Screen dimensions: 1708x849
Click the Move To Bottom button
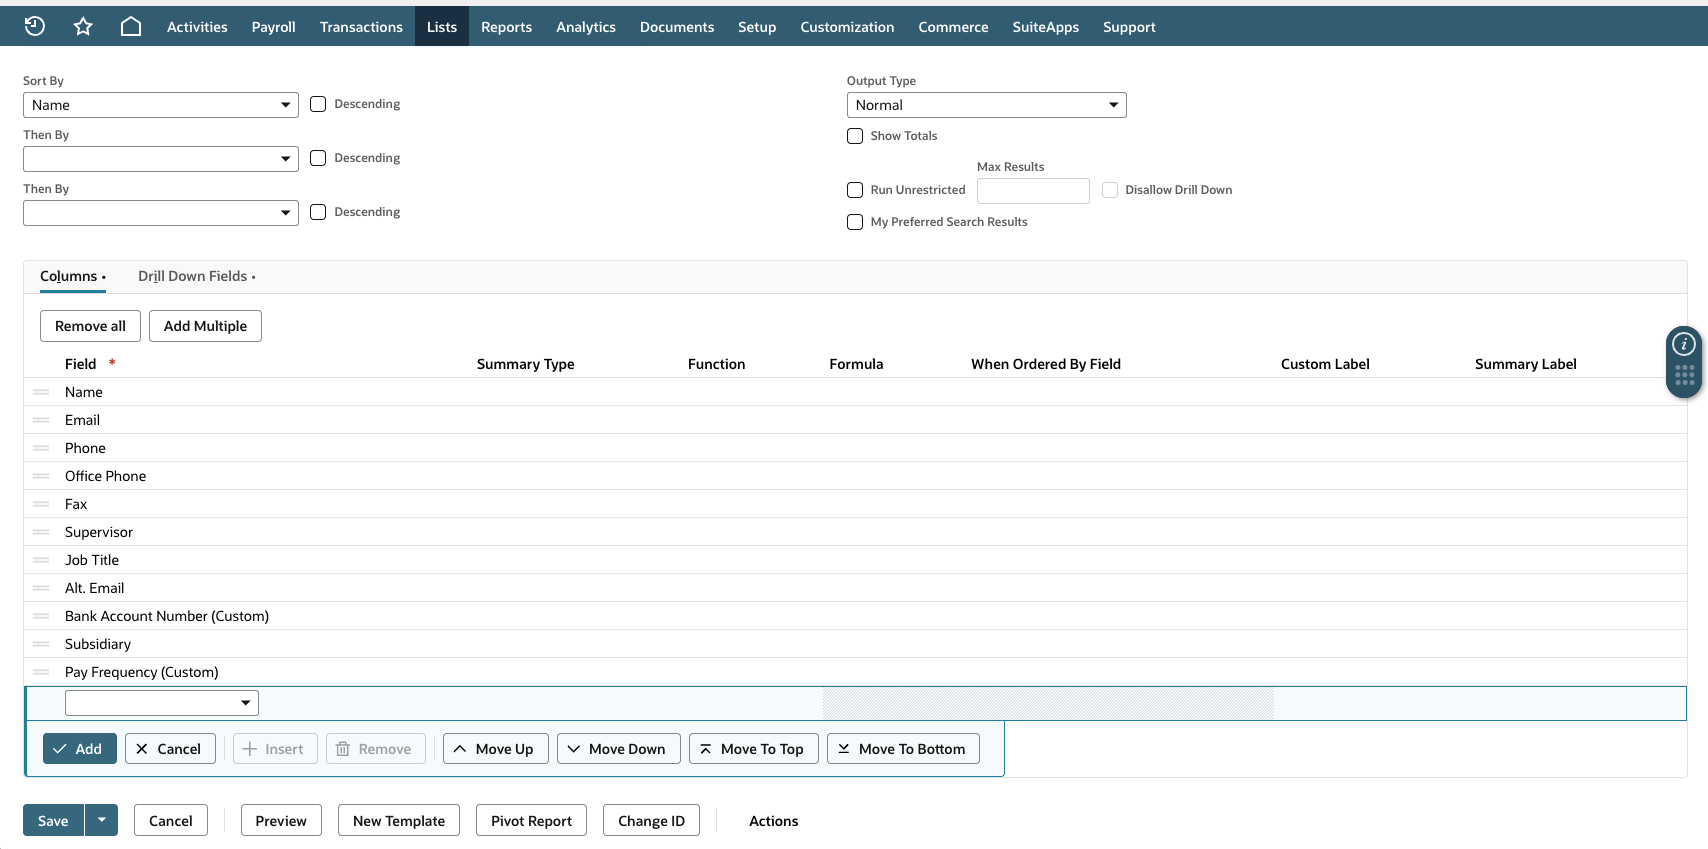coord(903,748)
